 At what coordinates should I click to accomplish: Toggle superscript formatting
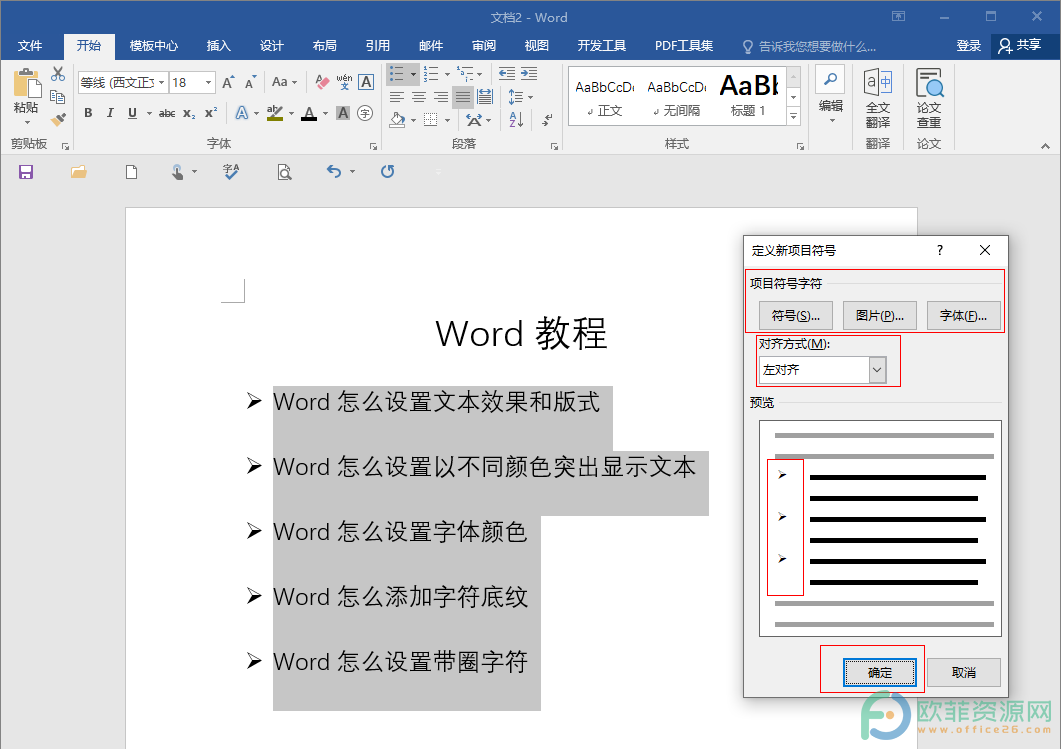tap(210, 112)
